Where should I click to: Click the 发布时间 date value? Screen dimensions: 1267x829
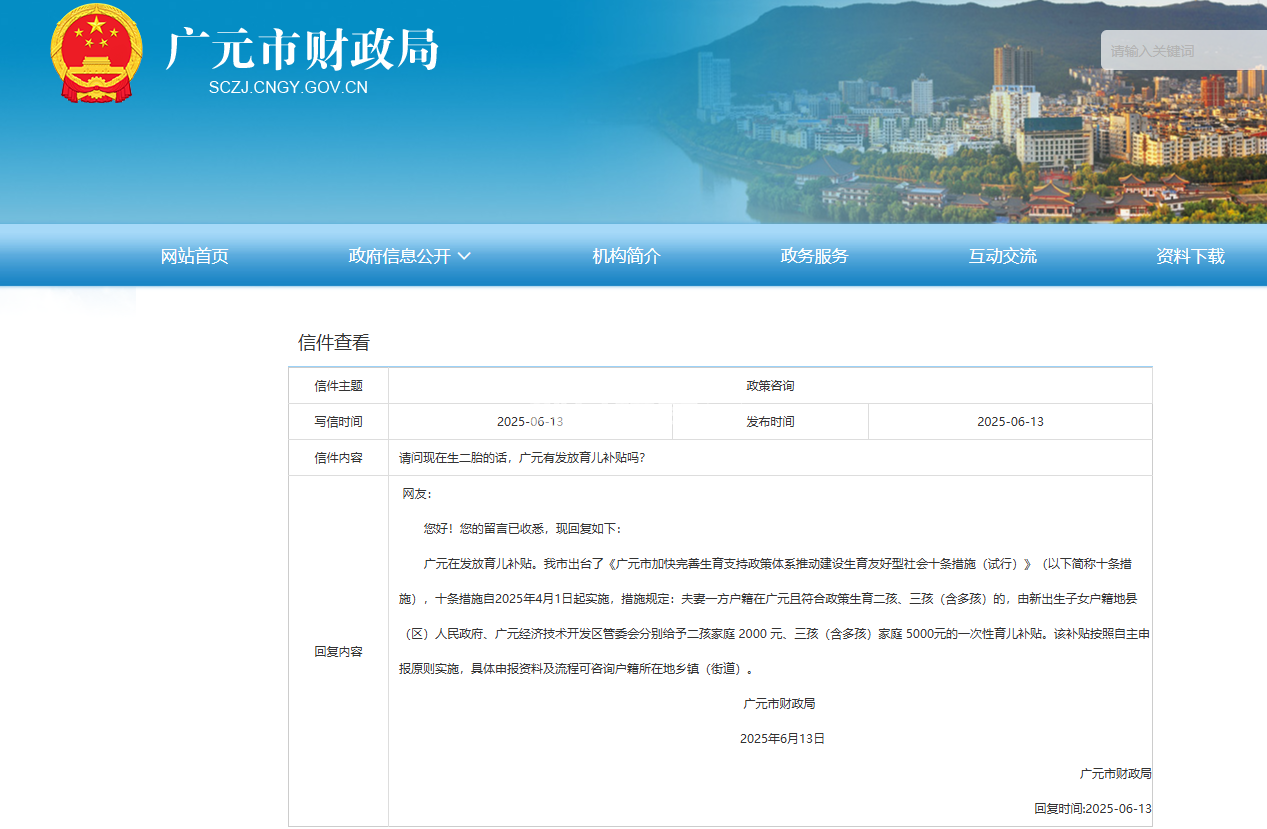[x=1010, y=422]
